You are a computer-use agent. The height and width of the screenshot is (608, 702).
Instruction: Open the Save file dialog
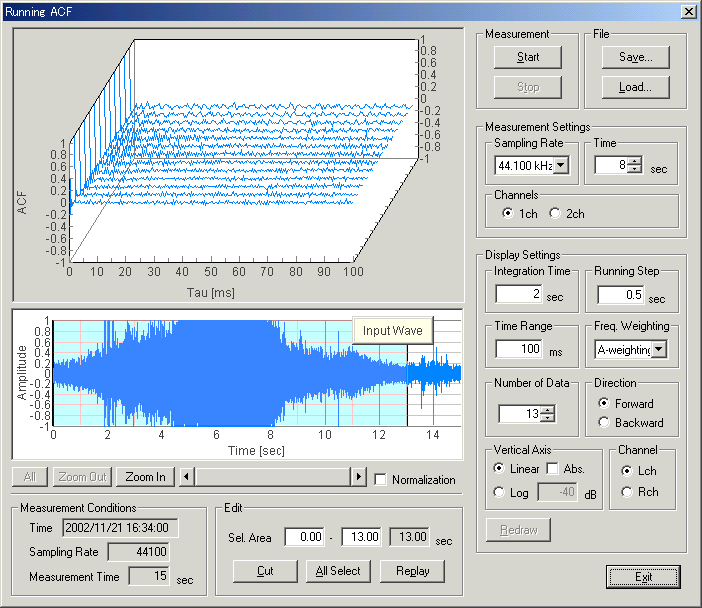[x=635, y=57]
